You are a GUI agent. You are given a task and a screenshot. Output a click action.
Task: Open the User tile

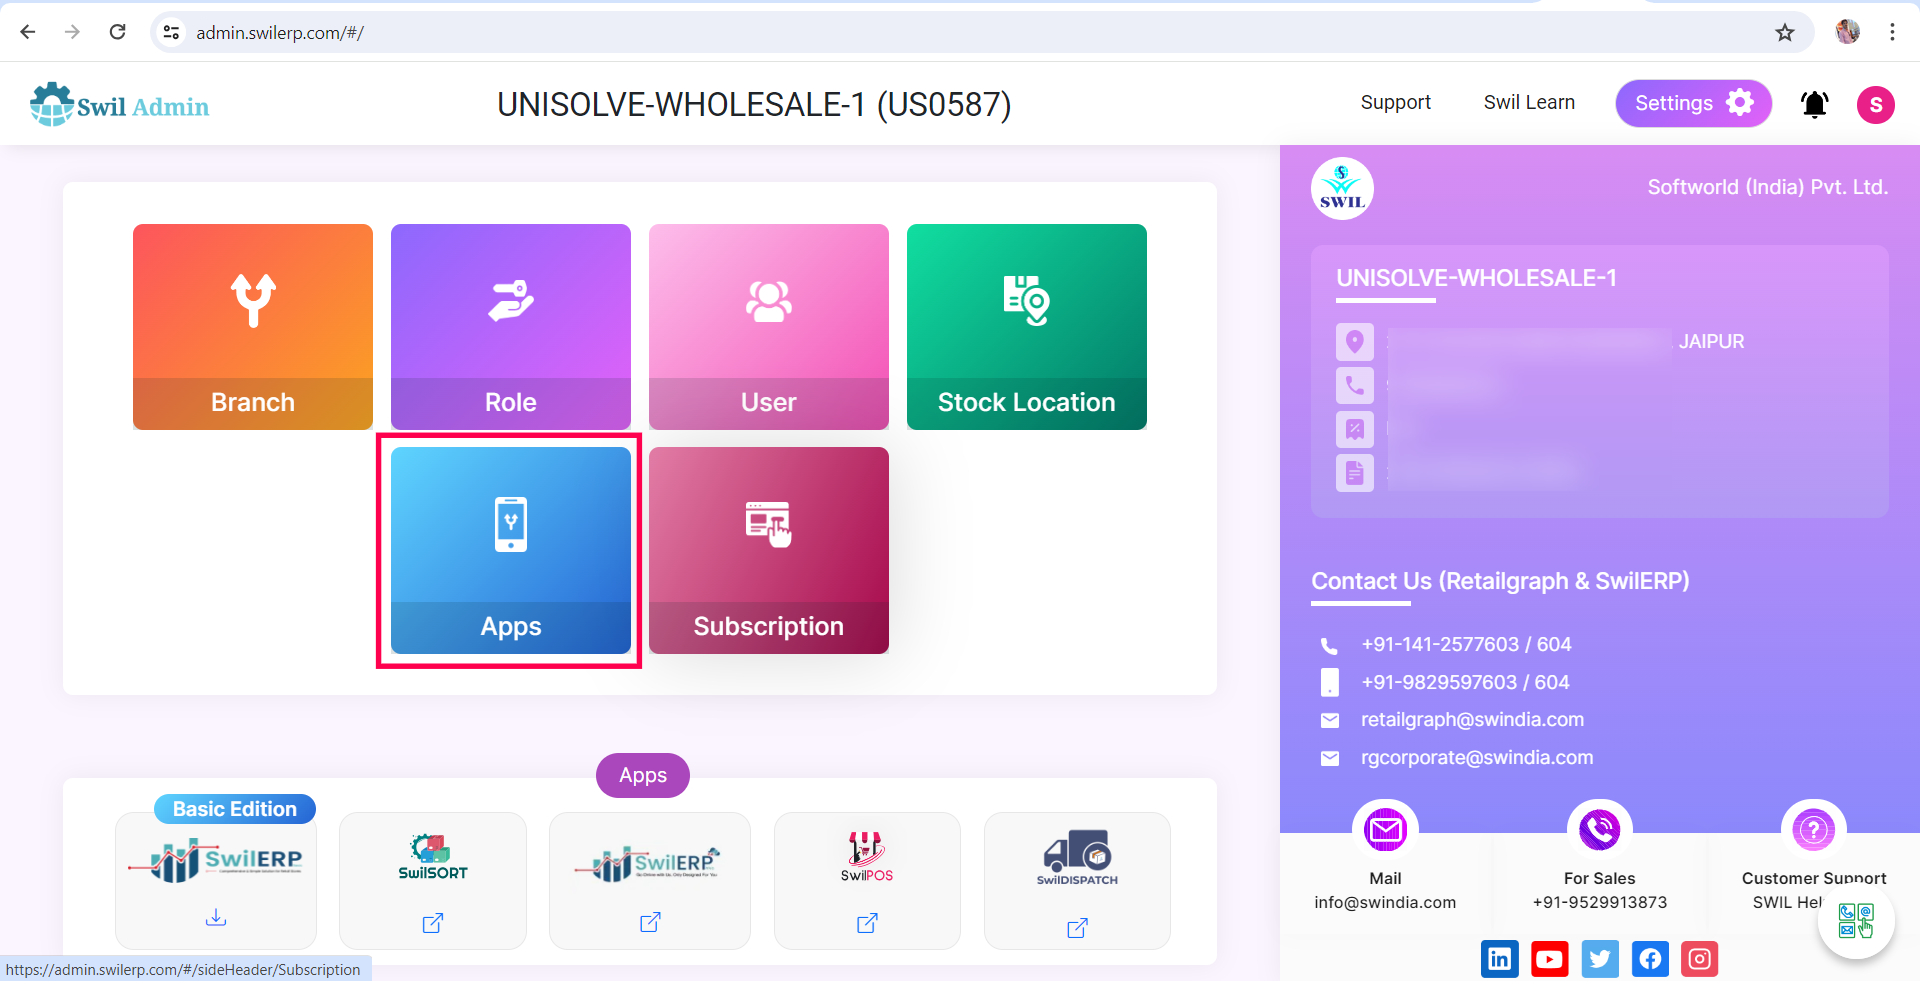769,327
